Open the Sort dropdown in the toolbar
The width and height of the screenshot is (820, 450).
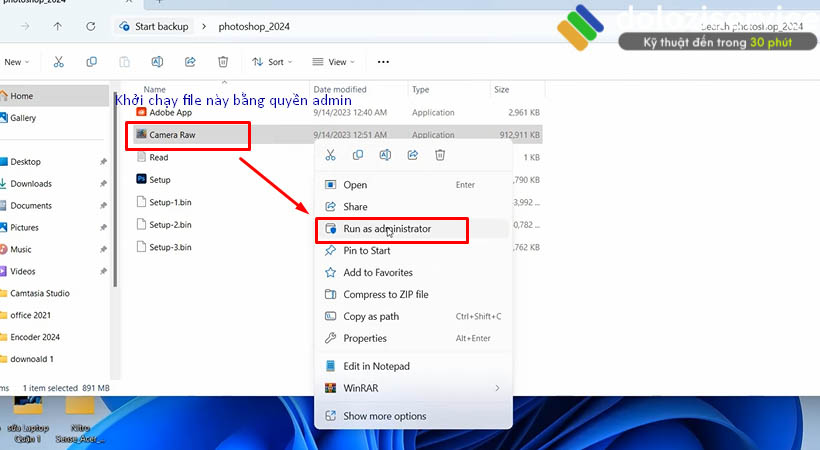[x=268, y=62]
